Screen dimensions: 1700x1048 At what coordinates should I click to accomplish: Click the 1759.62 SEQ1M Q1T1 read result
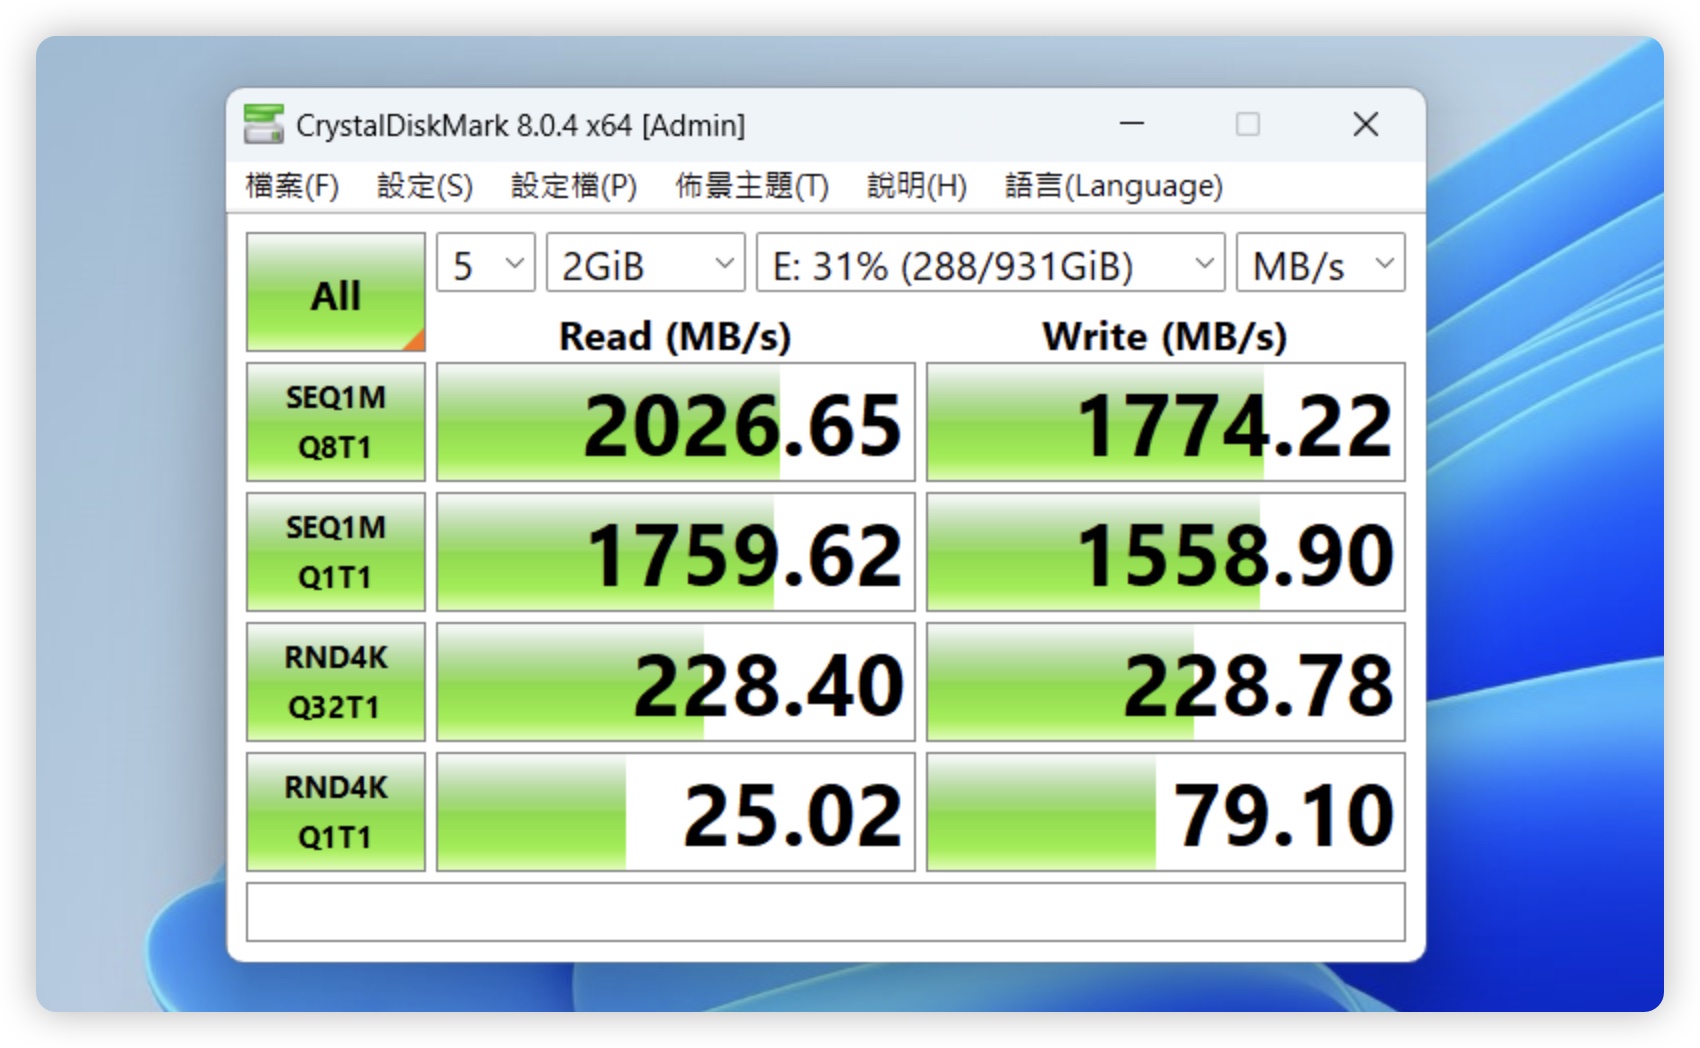[x=676, y=552]
